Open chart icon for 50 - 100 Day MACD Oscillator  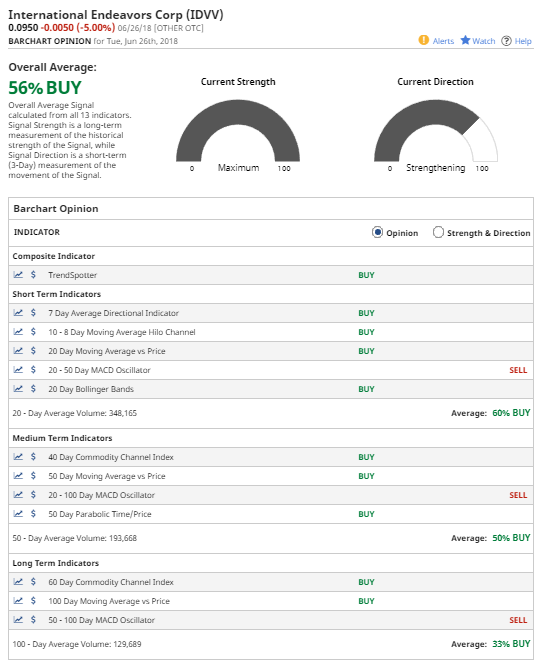click(18, 620)
